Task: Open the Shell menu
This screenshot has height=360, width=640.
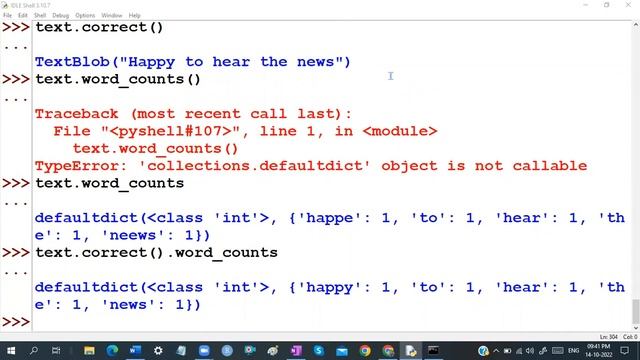Action: pos(40,16)
